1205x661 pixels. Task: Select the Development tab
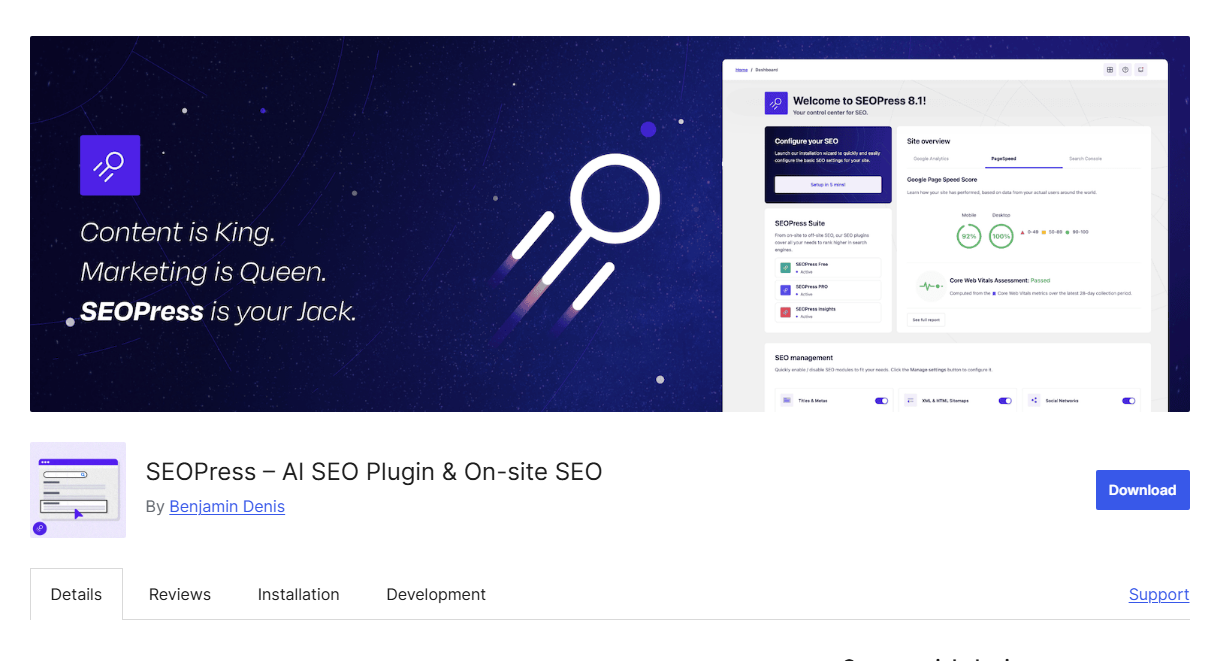[x=436, y=594]
